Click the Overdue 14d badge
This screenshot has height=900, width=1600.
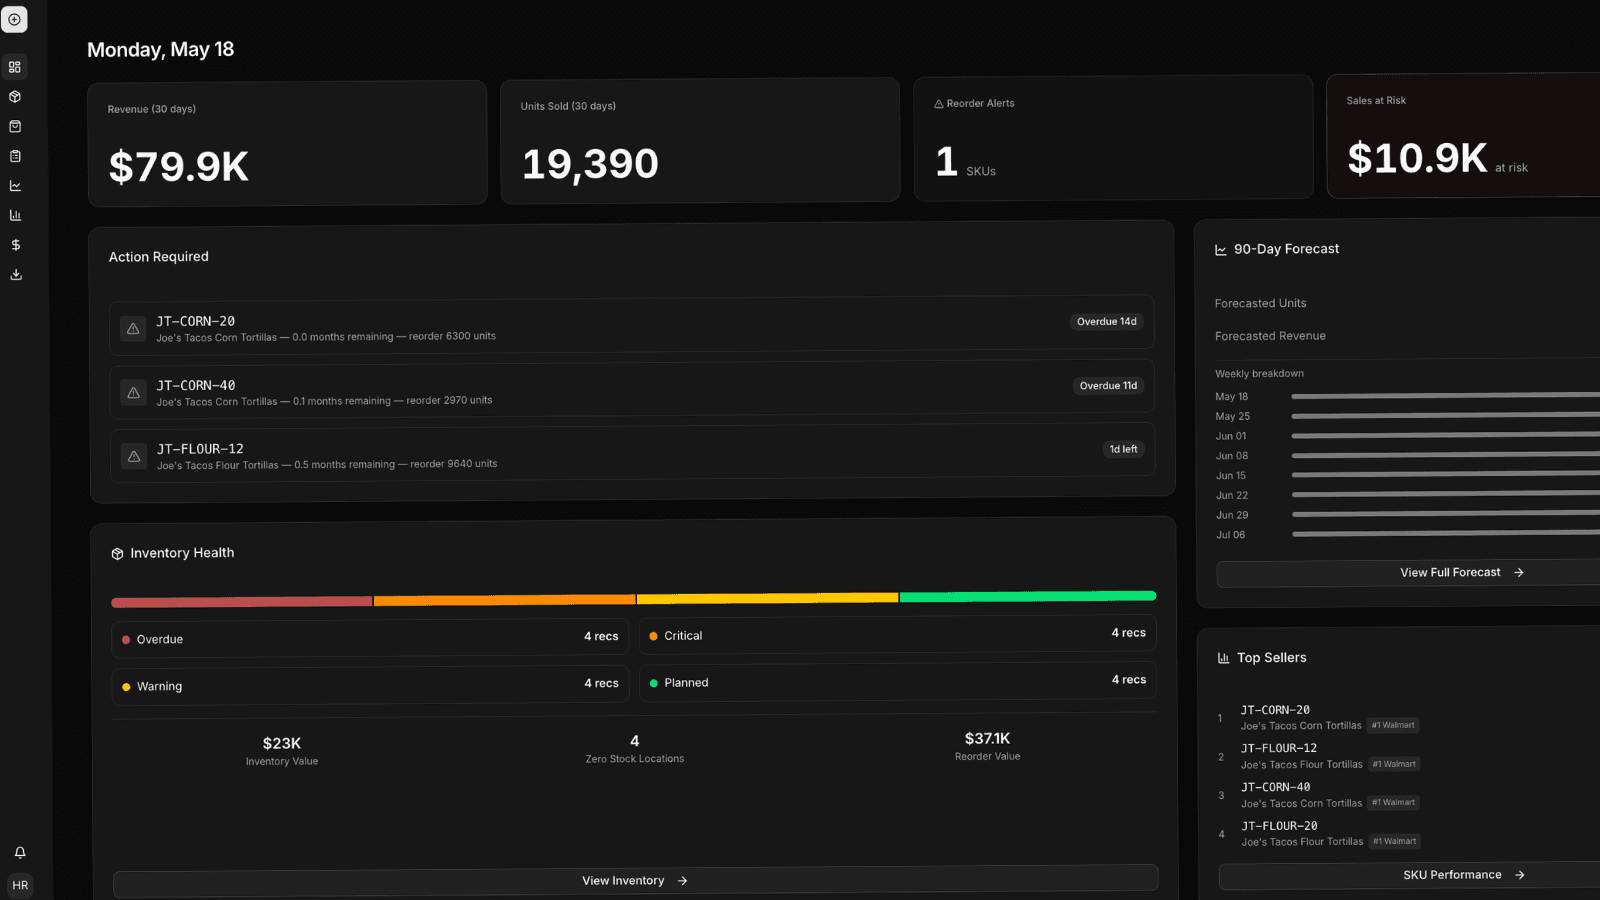[1107, 322]
